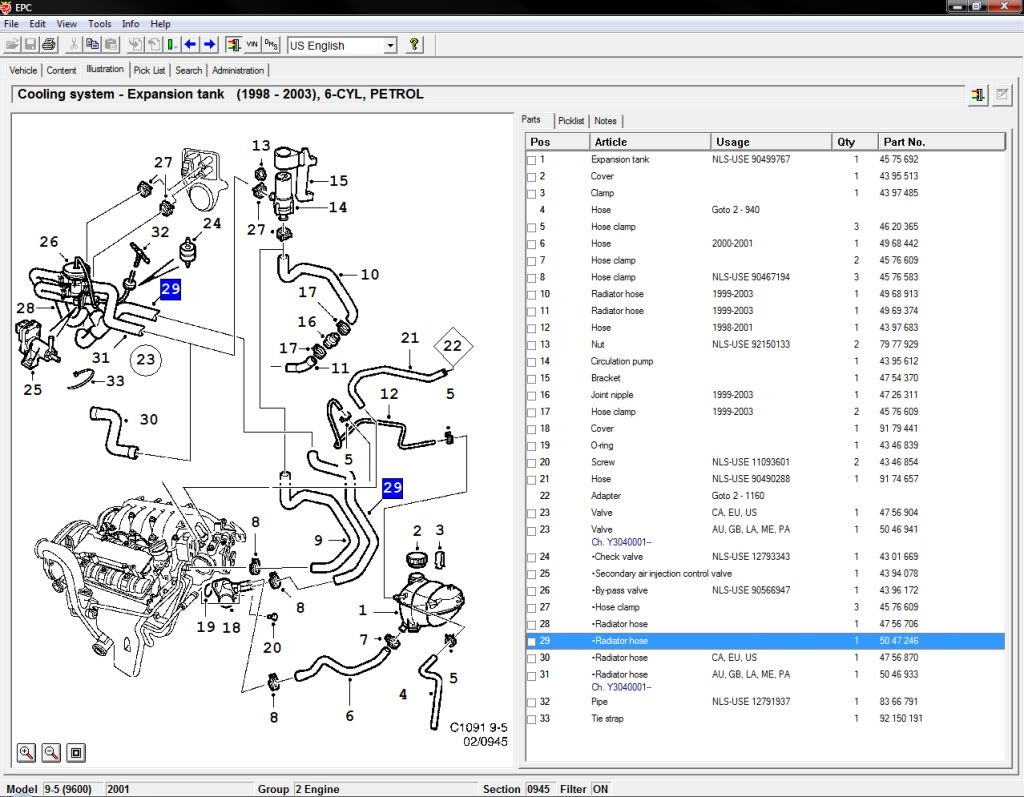Viewport: 1024px width, 797px height.
Task: Tick the checkbox for Circulation pump, position 14
Action: (x=532, y=362)
